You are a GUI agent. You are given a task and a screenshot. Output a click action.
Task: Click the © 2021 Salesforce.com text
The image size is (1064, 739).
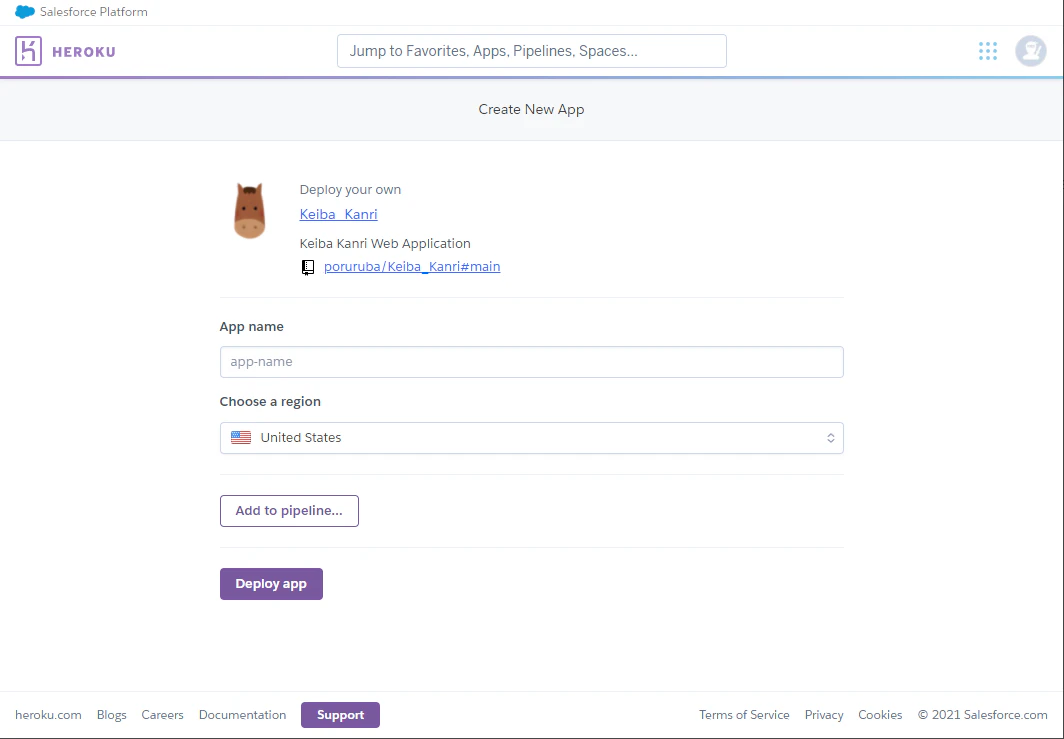[983, 715]
